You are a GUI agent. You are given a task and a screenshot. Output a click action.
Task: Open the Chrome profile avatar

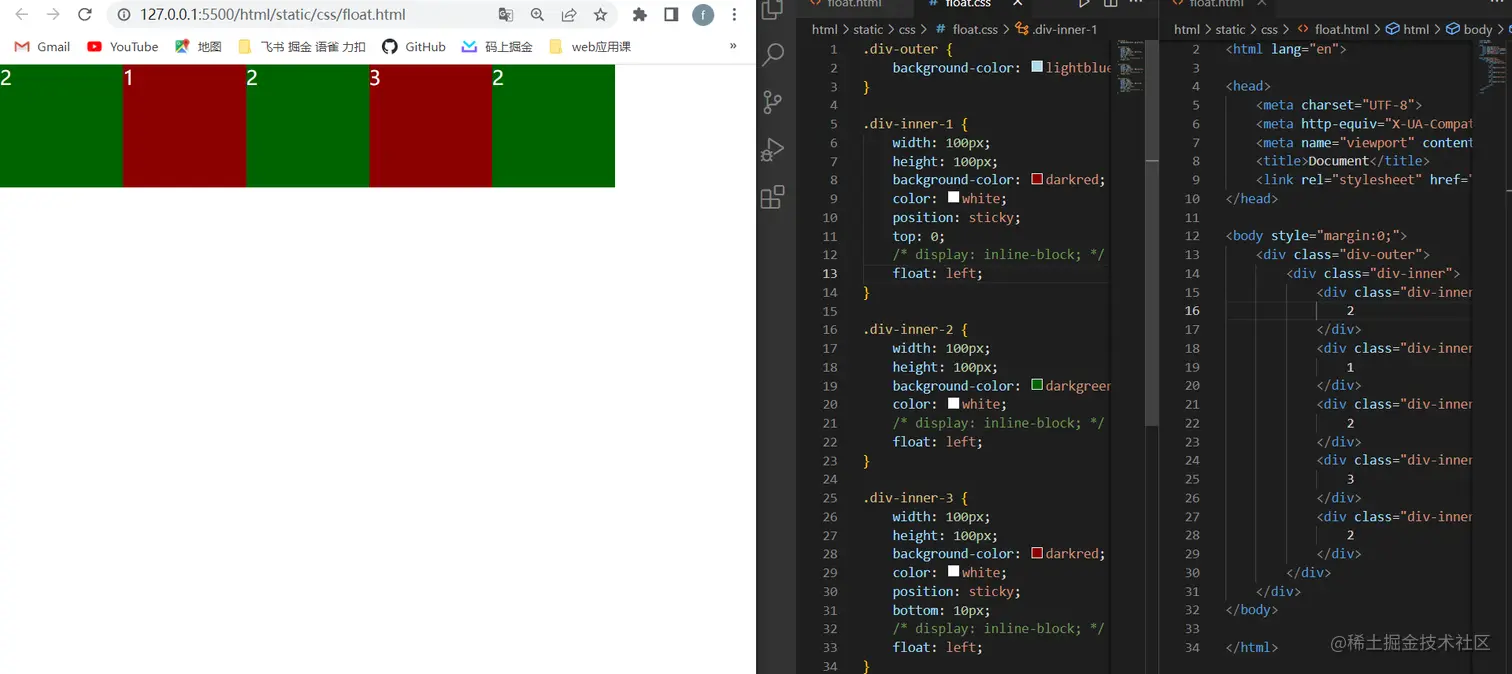click(x=703, y=15)
